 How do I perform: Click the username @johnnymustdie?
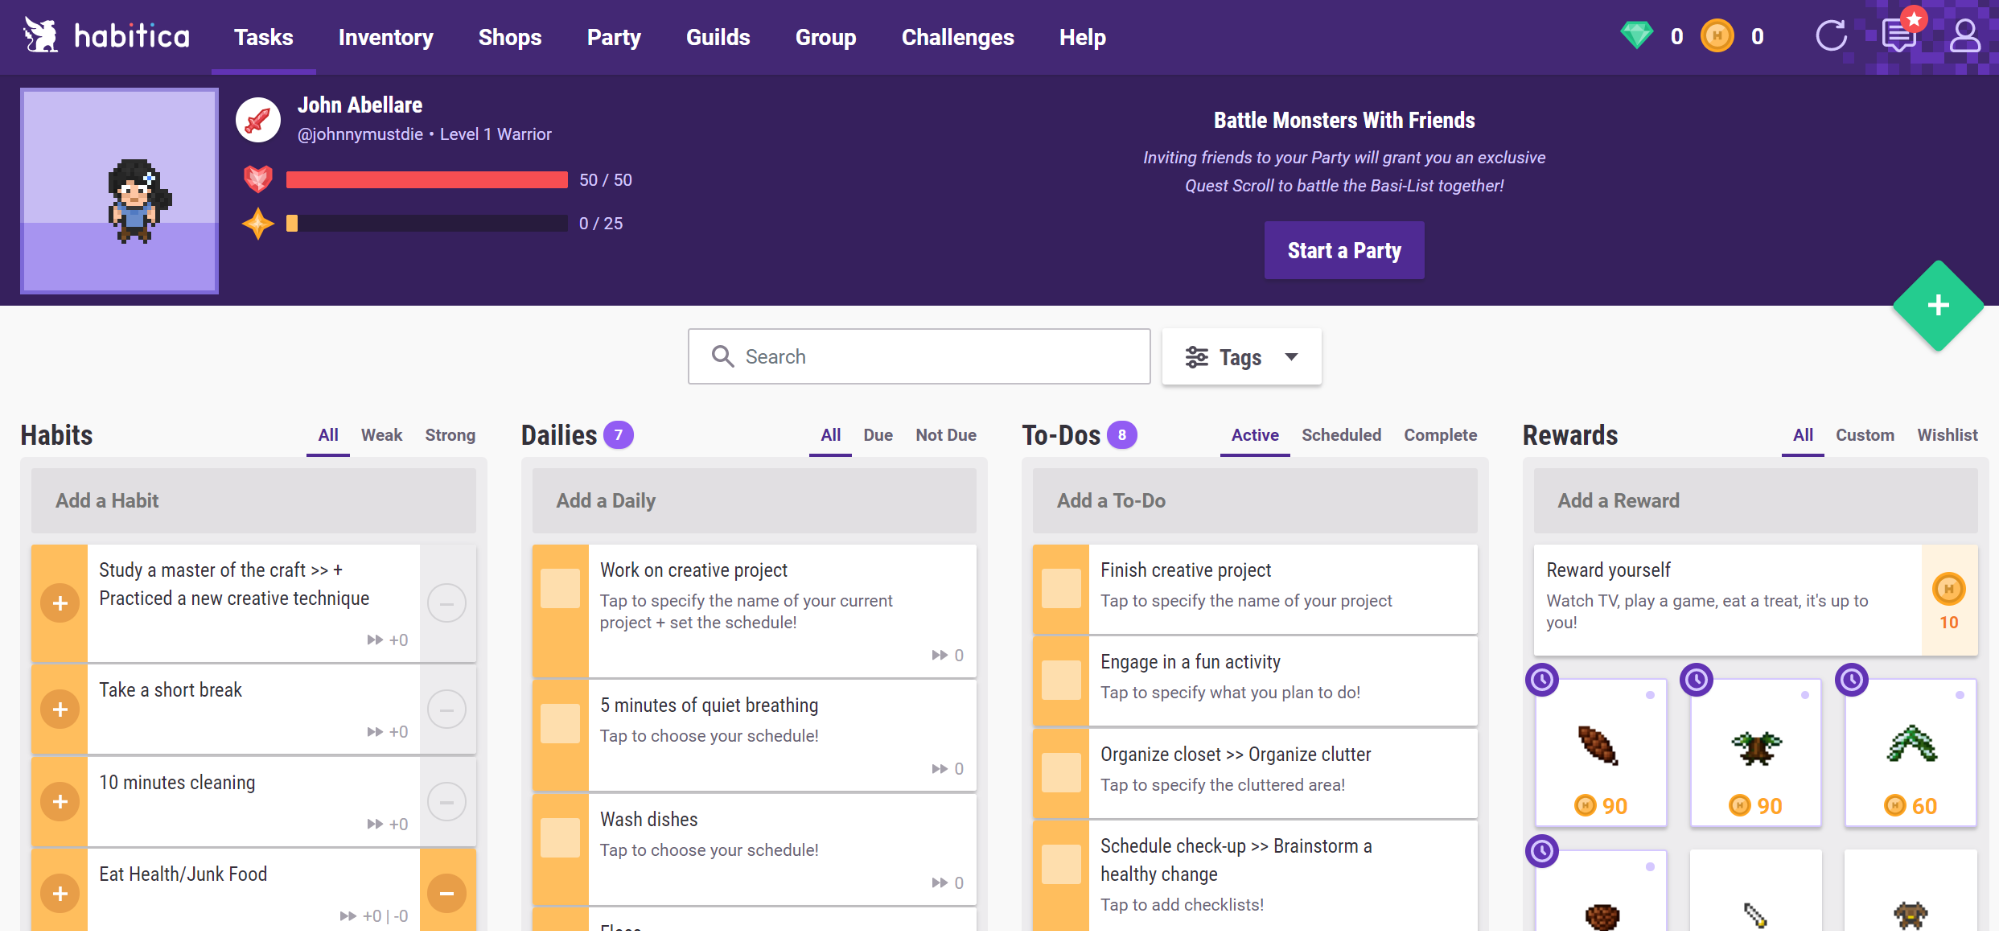tap(360, 134)
